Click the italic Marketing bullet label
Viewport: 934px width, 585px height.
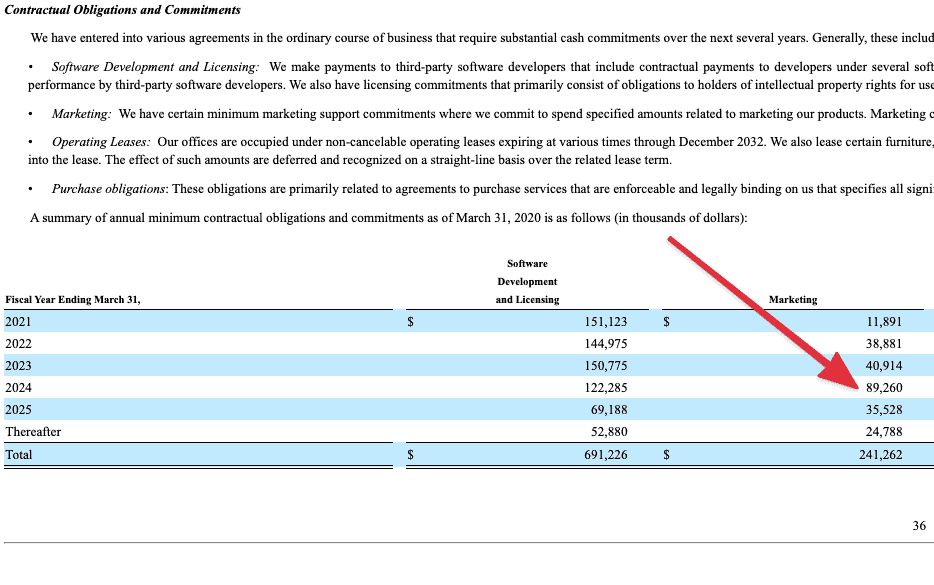point(82,114)
